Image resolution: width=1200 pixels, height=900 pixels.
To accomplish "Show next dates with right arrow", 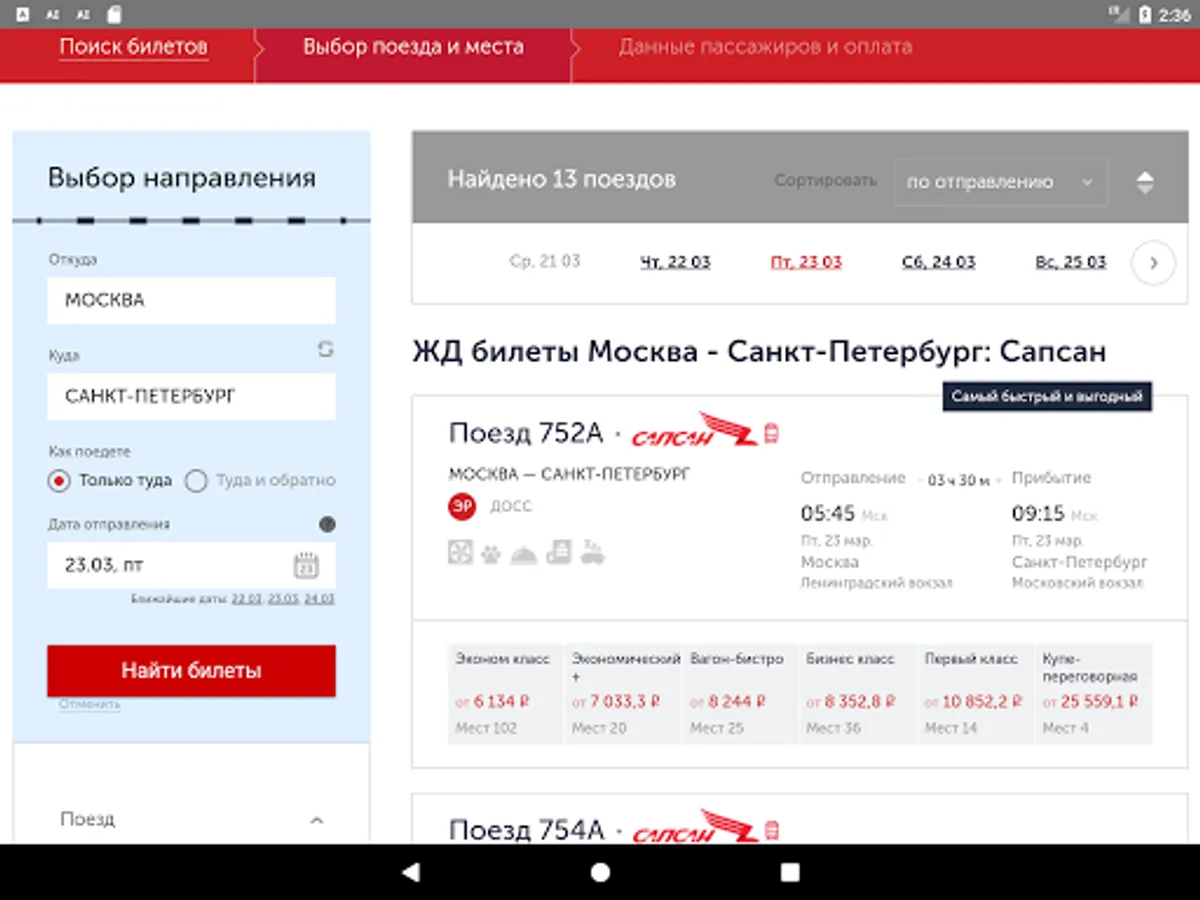I will coord(1153,263).
